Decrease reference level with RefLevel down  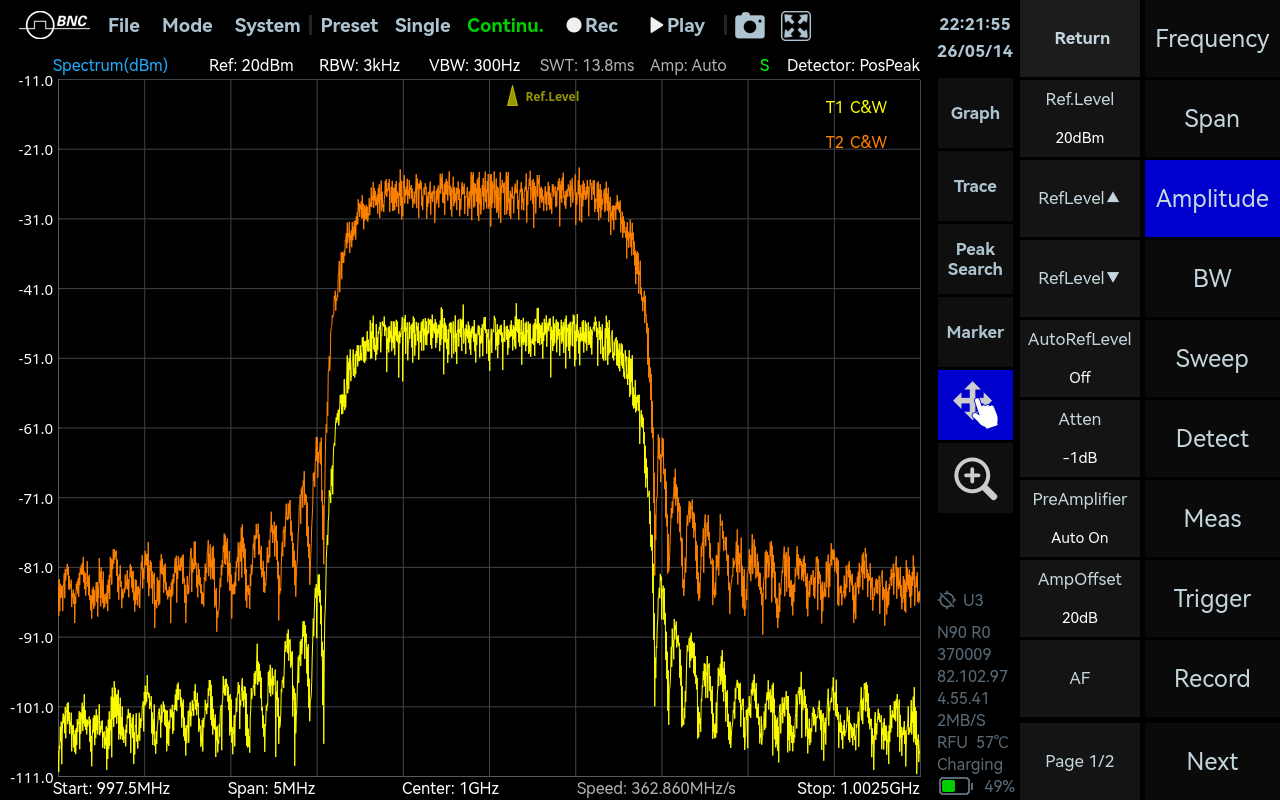click(x=1080, y=278)
